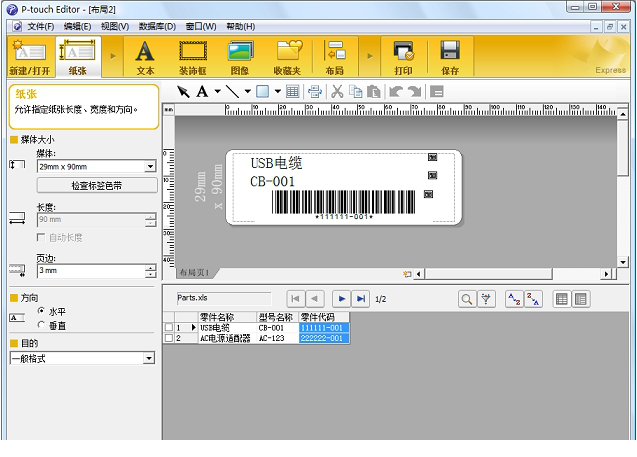Expand the line tool dropdown arrow
Screen dimensions: 637x457
pyautogui.click(x=247, y=91)
